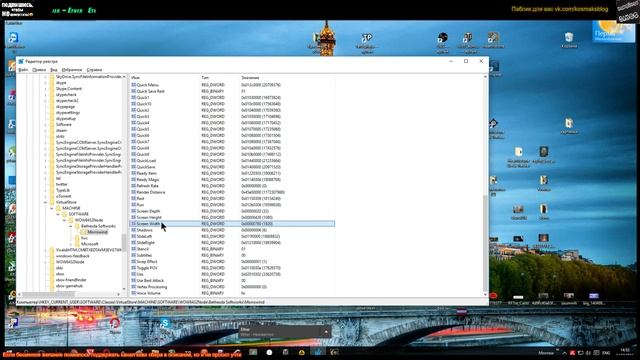Collapse the MACHINE tree node
This screenshot has width=640, height=360.
coord(52,208)
